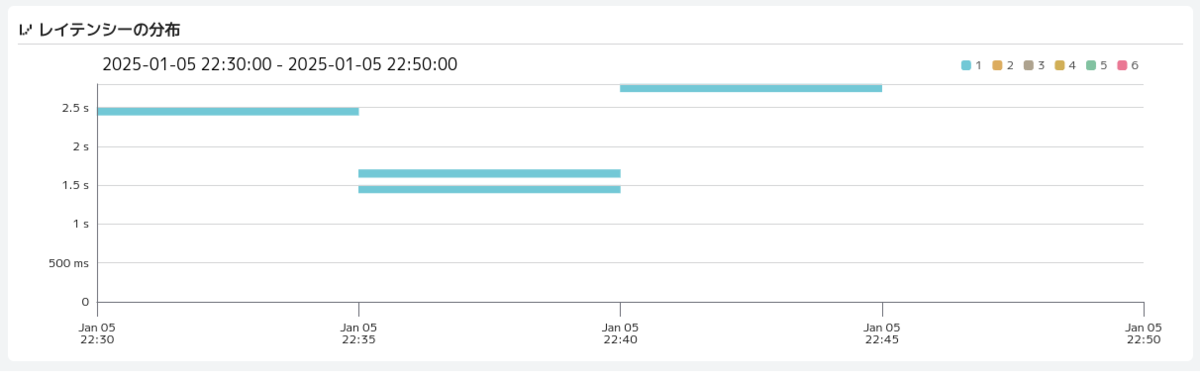Screen dimensions: 1200x377
Task: Click the chart icon beside レイテンシーの分布
Action: click(x=26, y=30)
